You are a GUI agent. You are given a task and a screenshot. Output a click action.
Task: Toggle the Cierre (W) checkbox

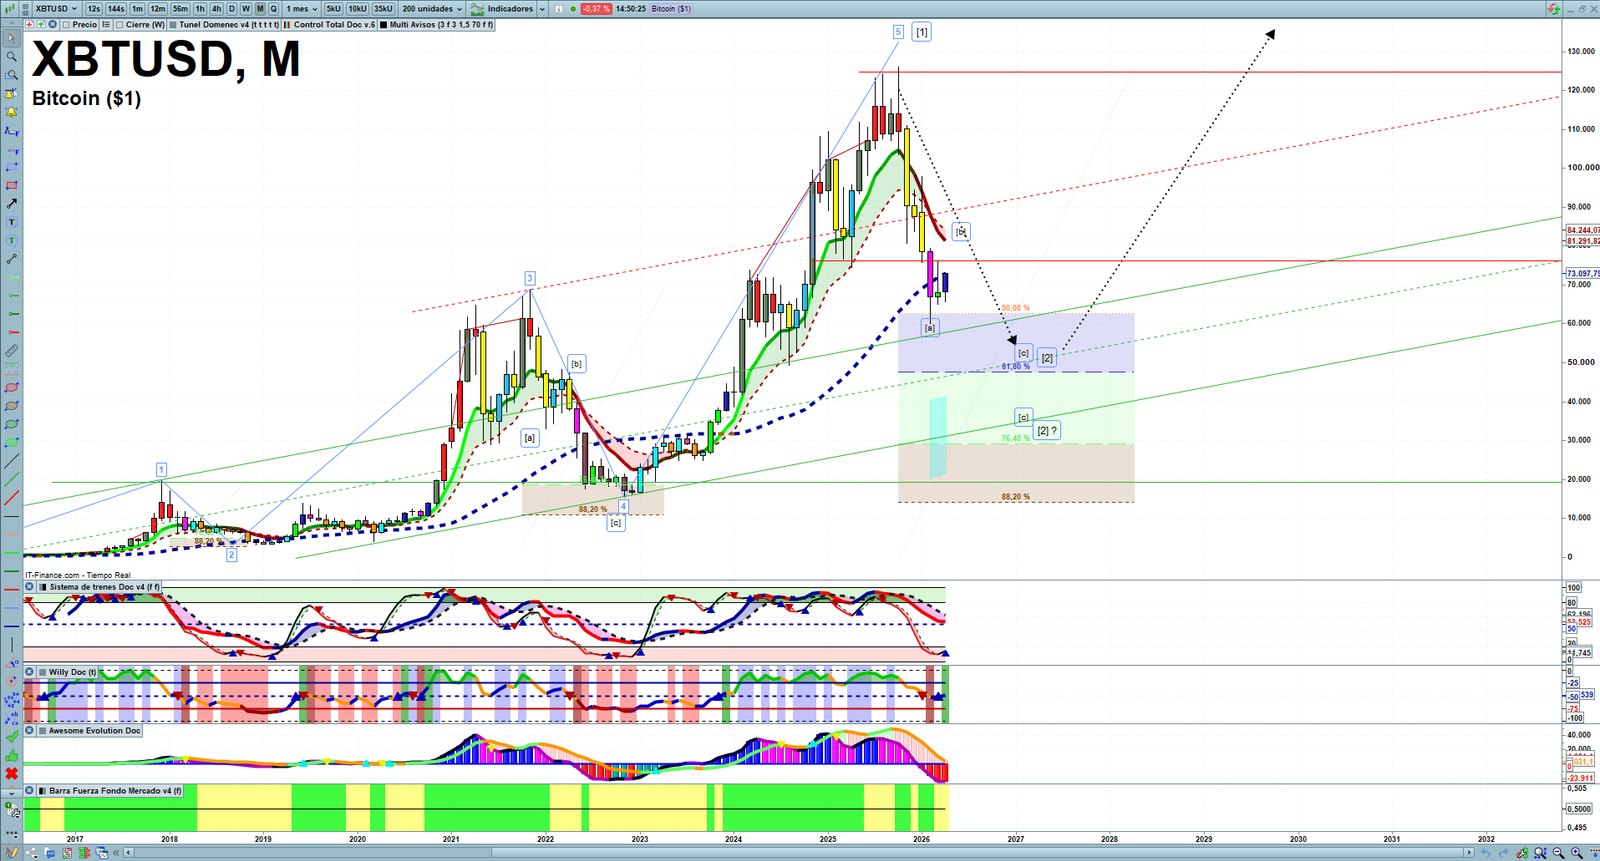(x=120, y=25)
